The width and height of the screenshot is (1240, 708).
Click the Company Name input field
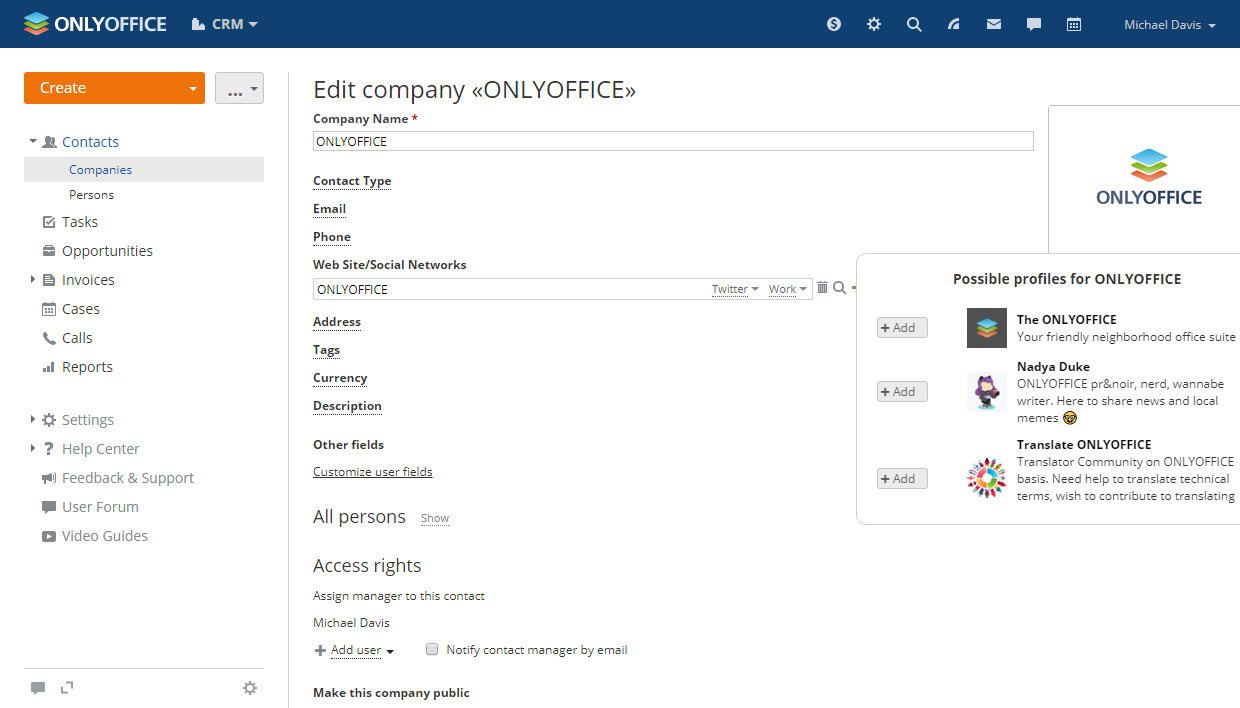tap(673, 142)
